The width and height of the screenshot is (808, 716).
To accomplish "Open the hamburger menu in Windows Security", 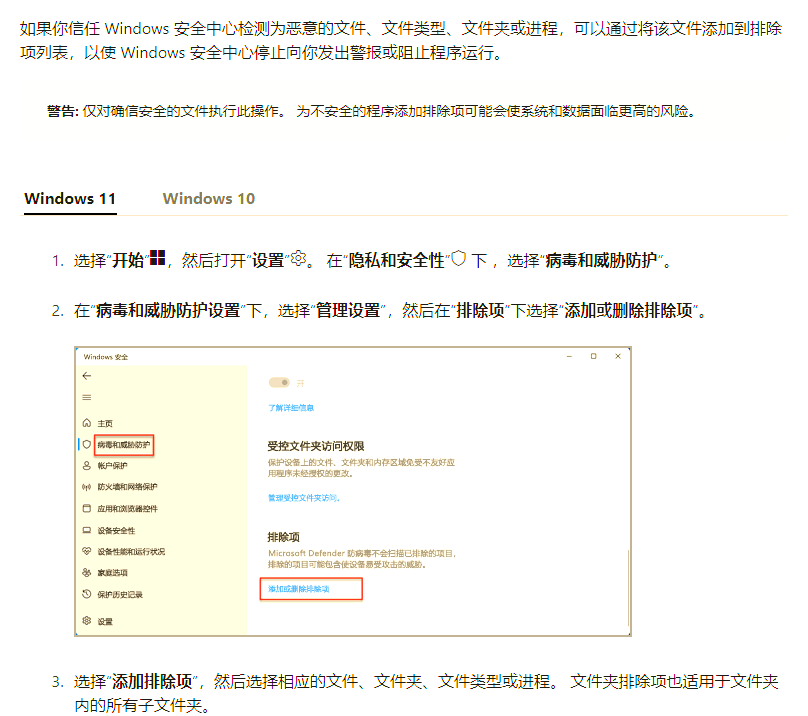I will pos(87,397).
